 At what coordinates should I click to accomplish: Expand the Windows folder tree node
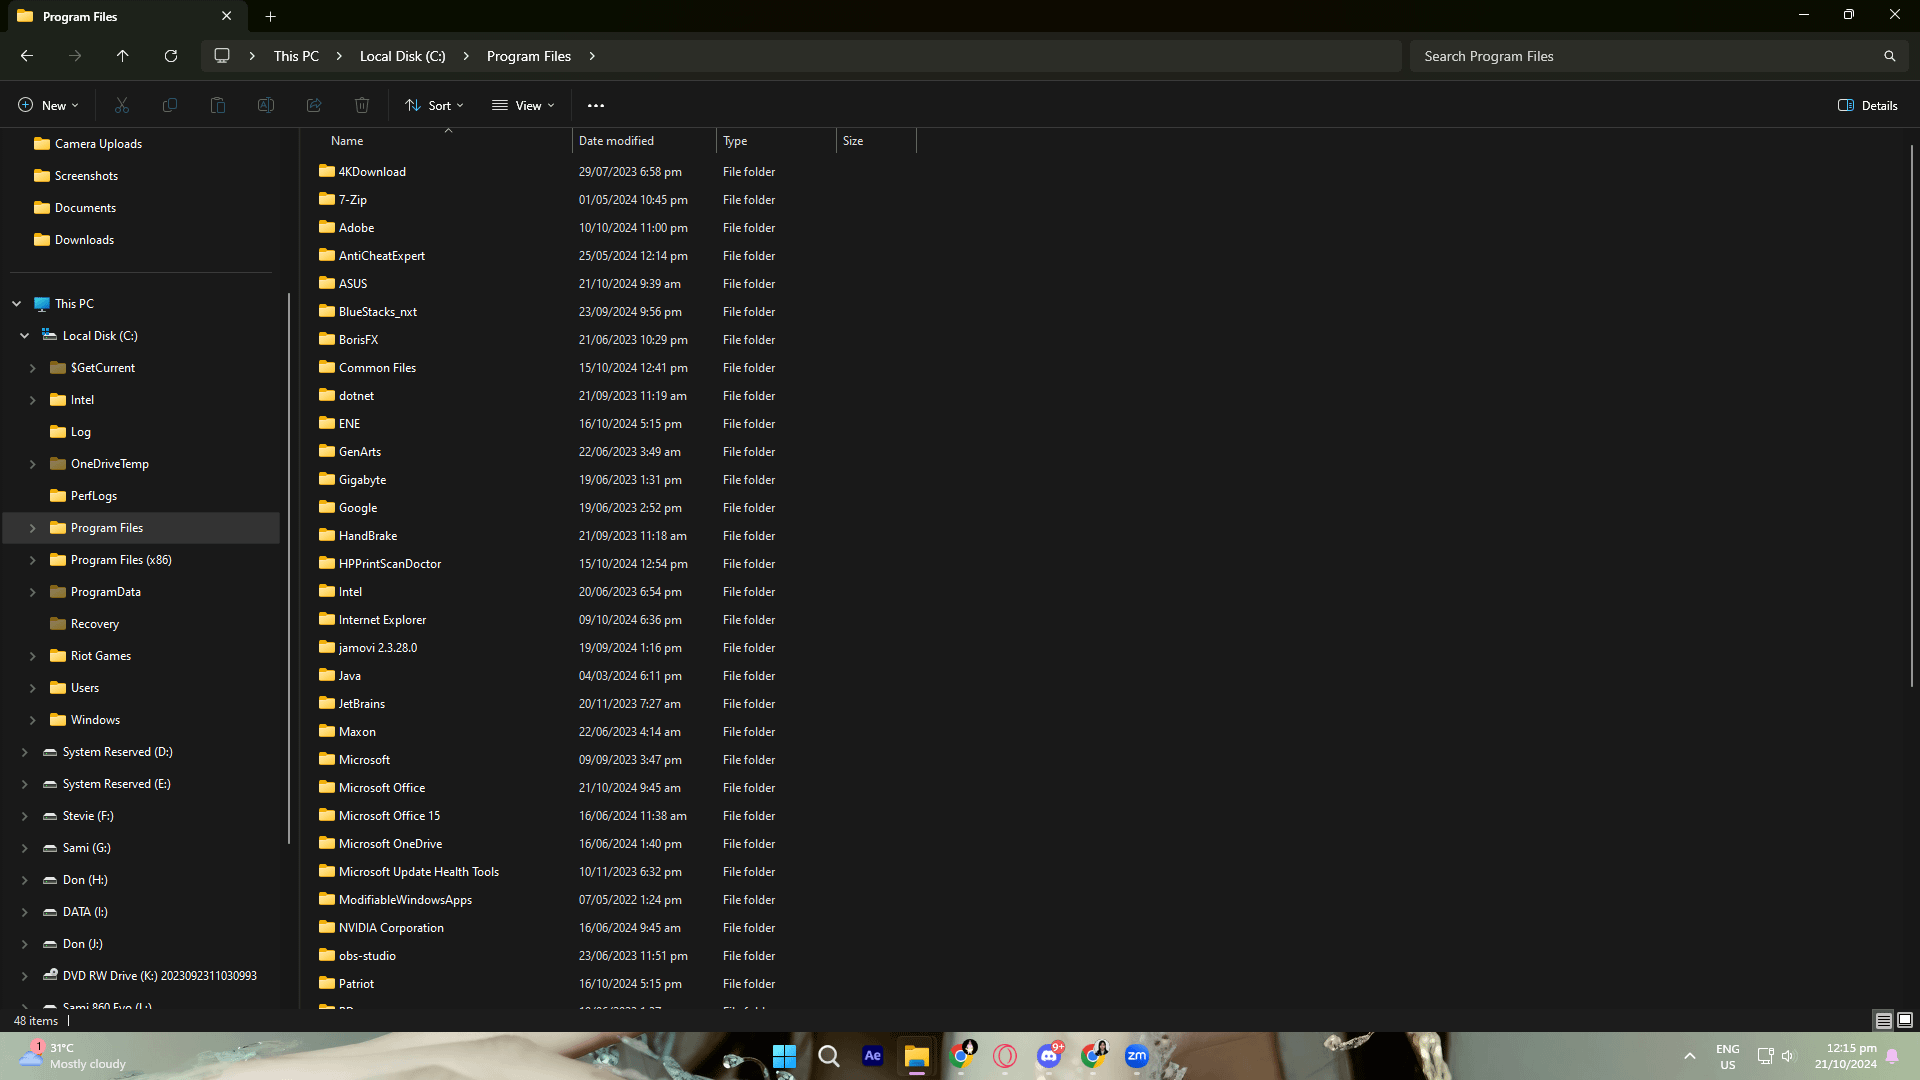33,720
